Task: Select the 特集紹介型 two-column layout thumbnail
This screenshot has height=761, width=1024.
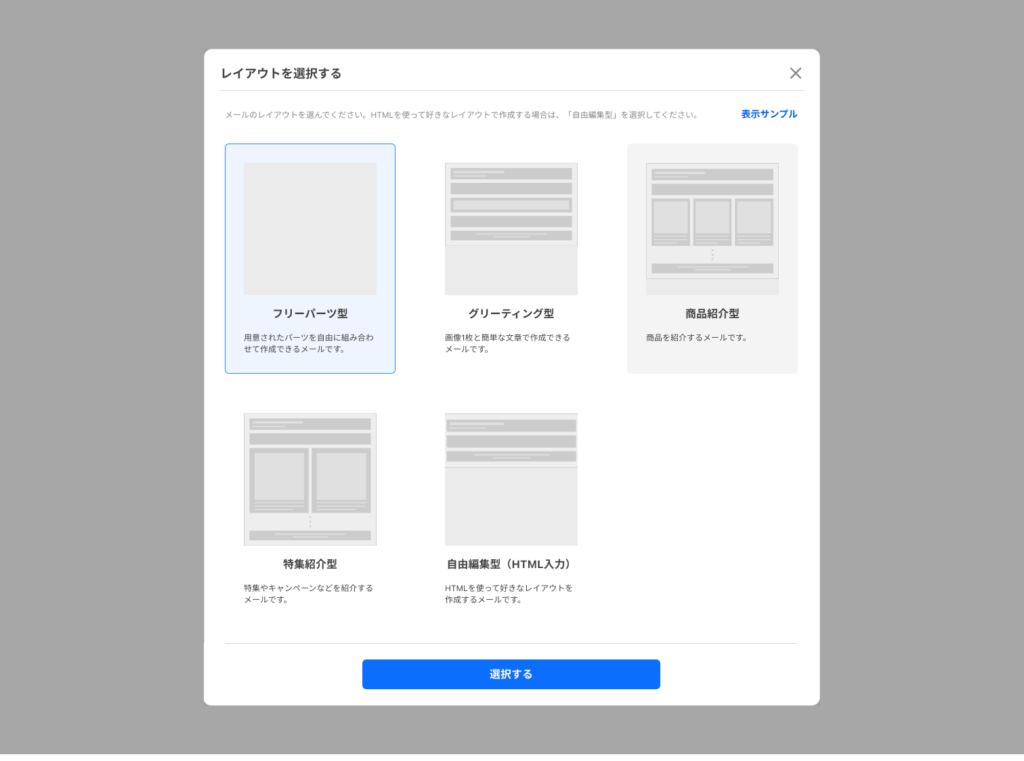Action: pos(310,479)
